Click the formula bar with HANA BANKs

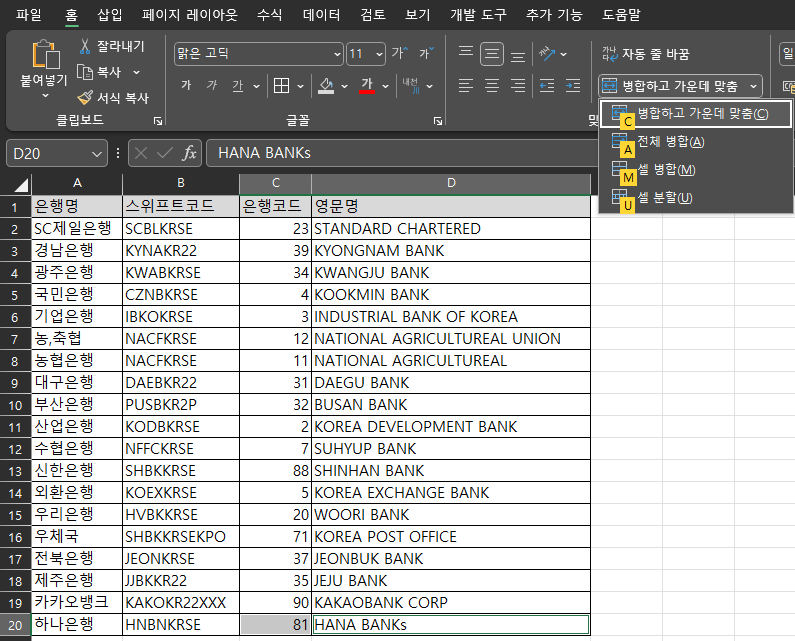pyautogui.click(x=403, y=153)
